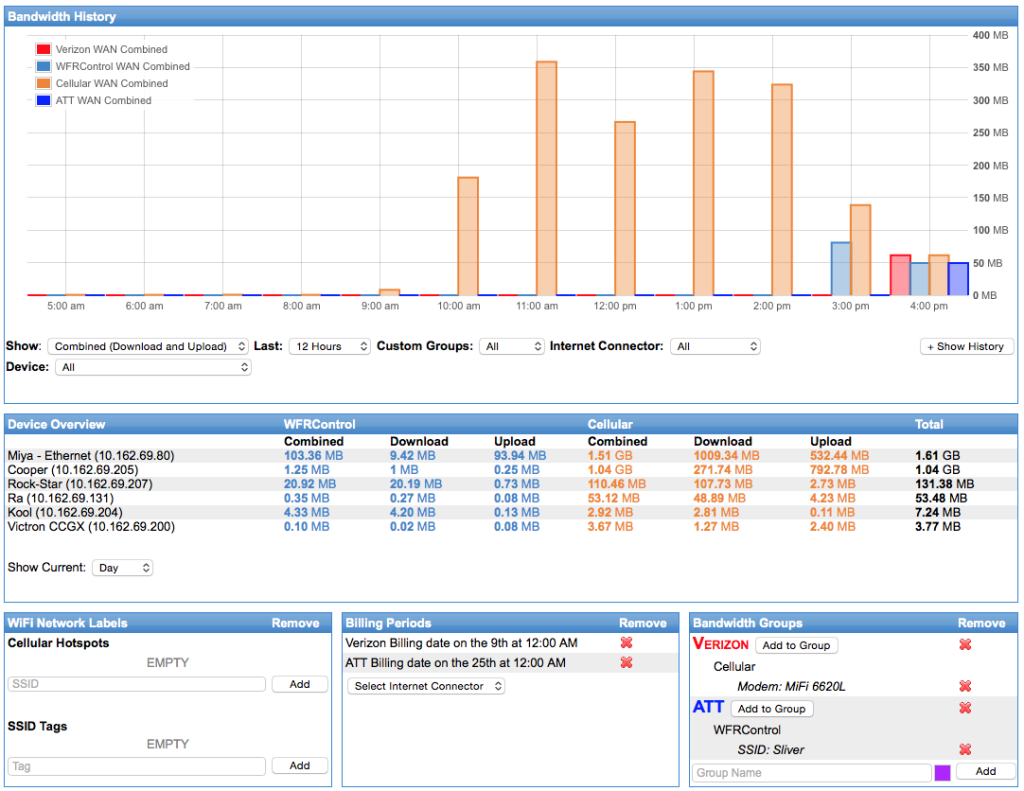
Task: Open Select Internet Connector dropdown
Action: 426,686
